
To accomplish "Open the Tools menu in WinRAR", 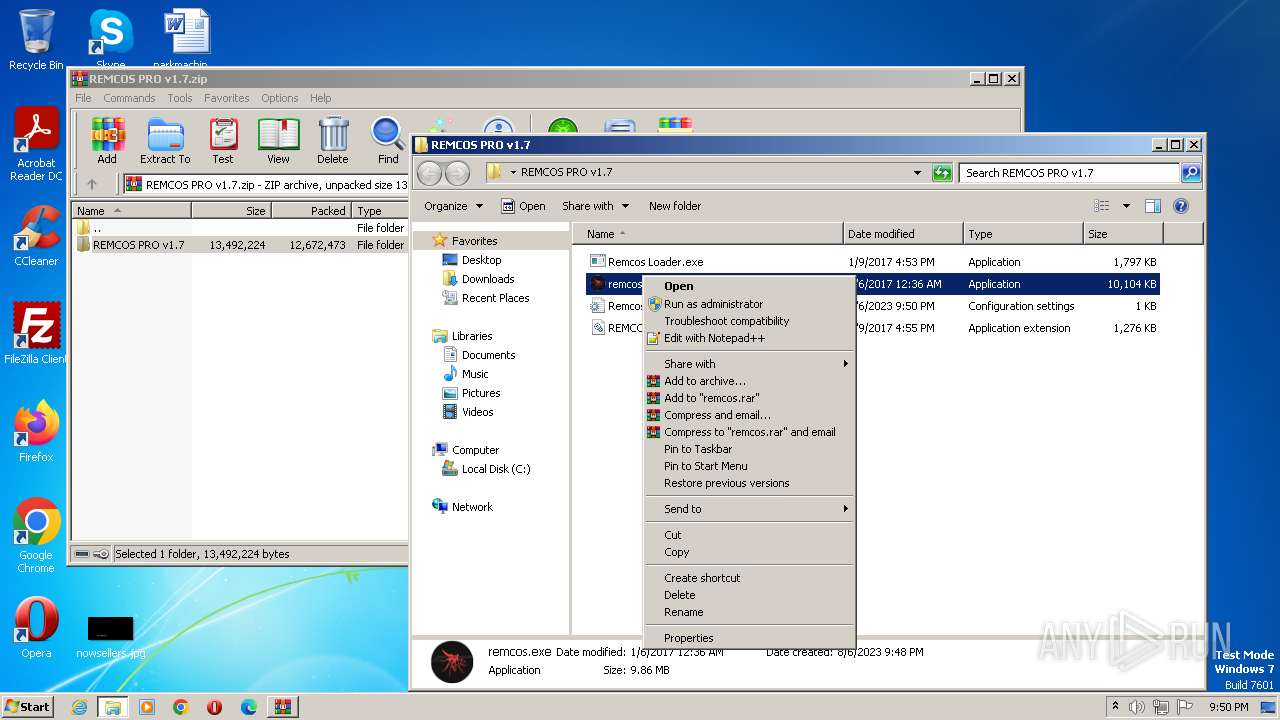I will (180, 98).
